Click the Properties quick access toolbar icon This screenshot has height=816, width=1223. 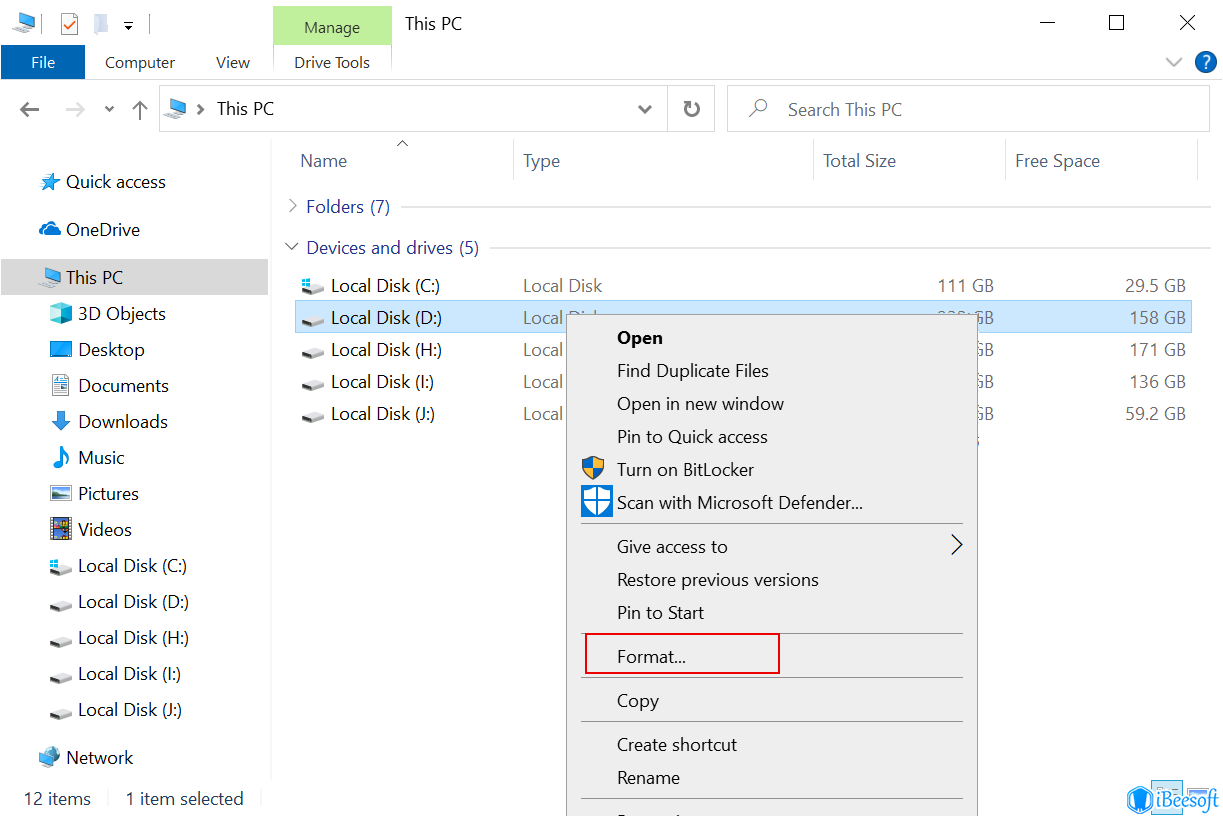click(69, 23)
